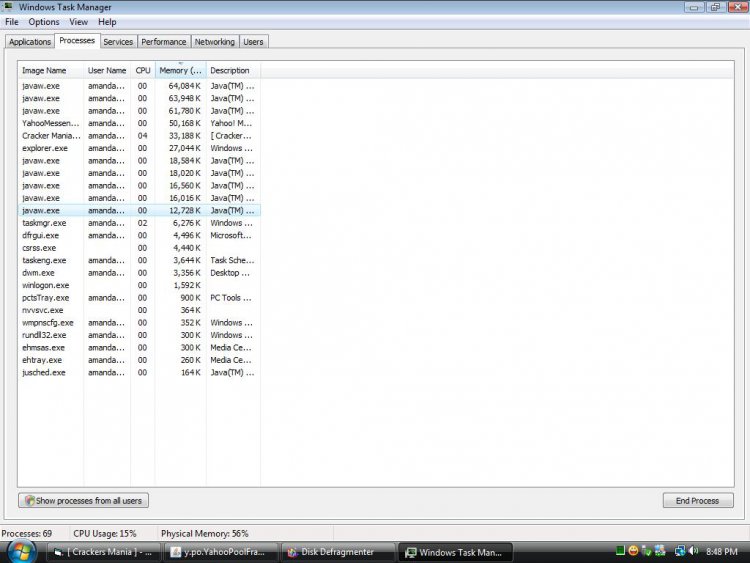
Task: Select the taskmgr.exe process
Action: point(139,223)
